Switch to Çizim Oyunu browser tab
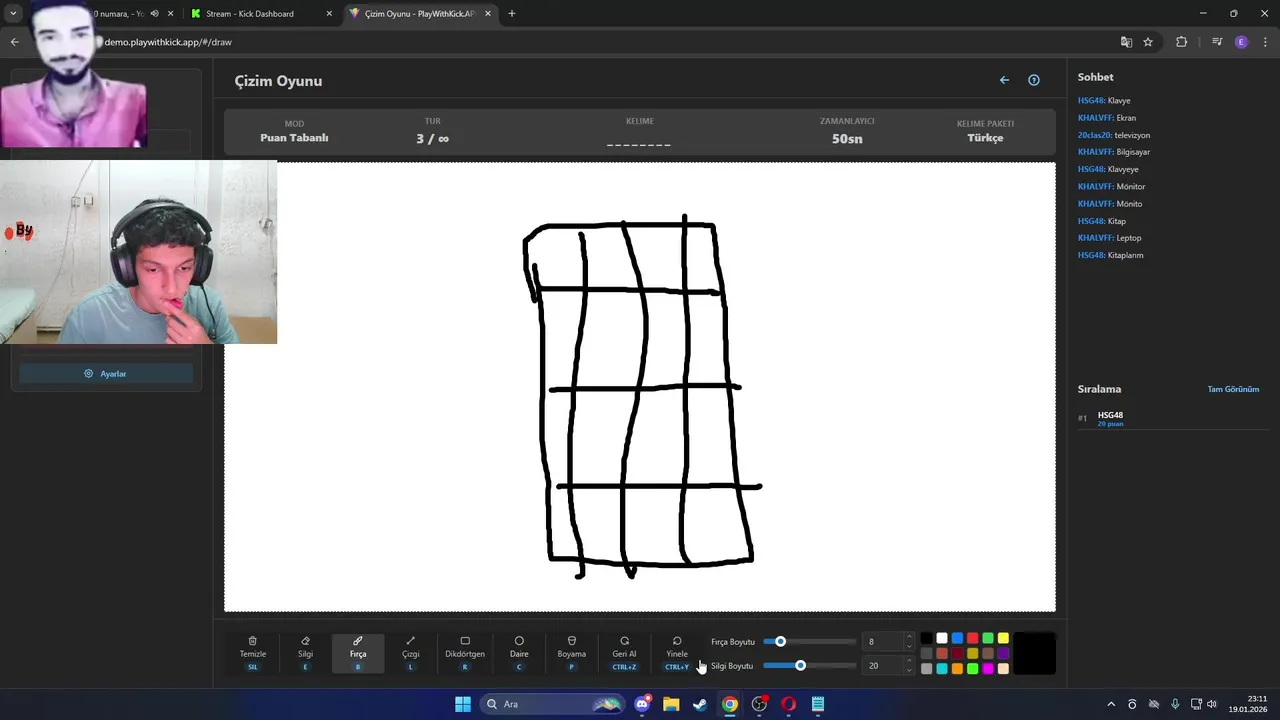 pos(419,14)
